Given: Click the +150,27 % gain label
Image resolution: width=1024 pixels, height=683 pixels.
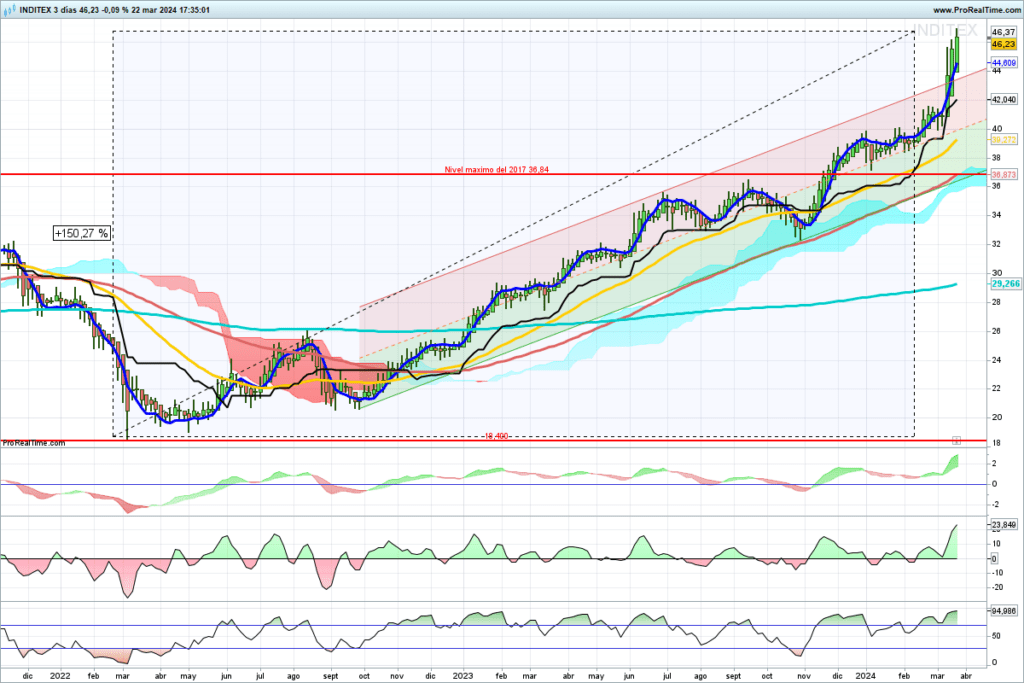Looking at the screenshot, I should 82,233.
